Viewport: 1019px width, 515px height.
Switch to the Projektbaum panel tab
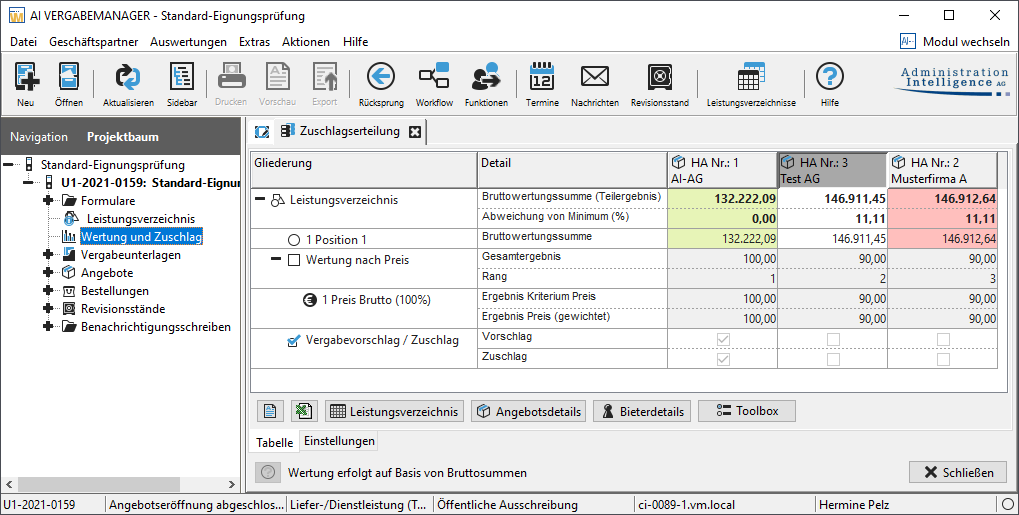[123, 137]
